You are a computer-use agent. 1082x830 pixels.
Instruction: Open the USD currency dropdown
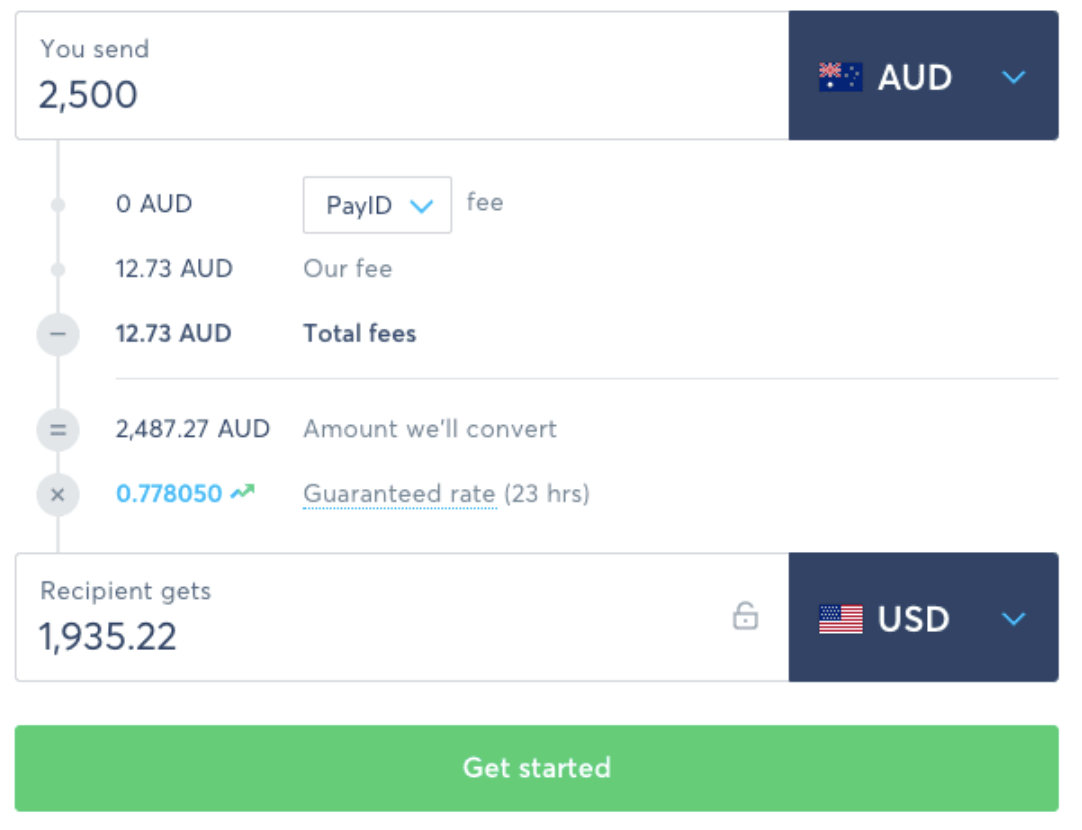pyautogui.click(x=922, y=619)
